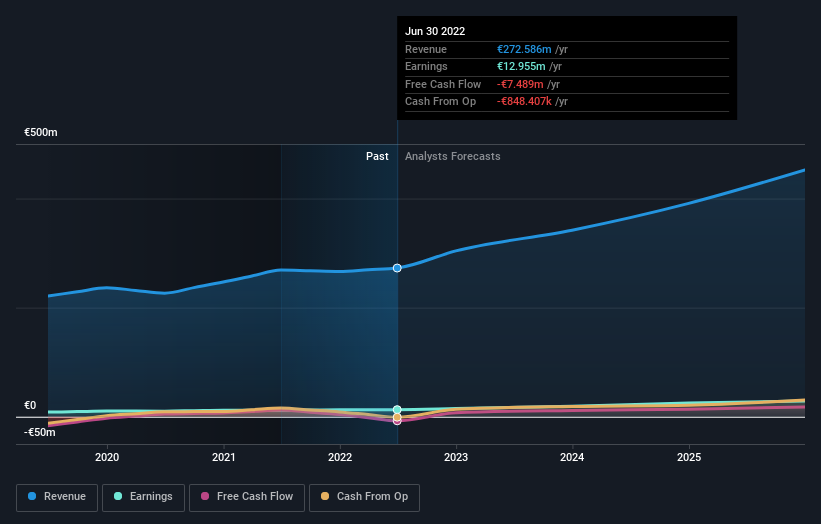Click the 2024 x-axis label
Screen dimensions: 821x524
point(572,457)
